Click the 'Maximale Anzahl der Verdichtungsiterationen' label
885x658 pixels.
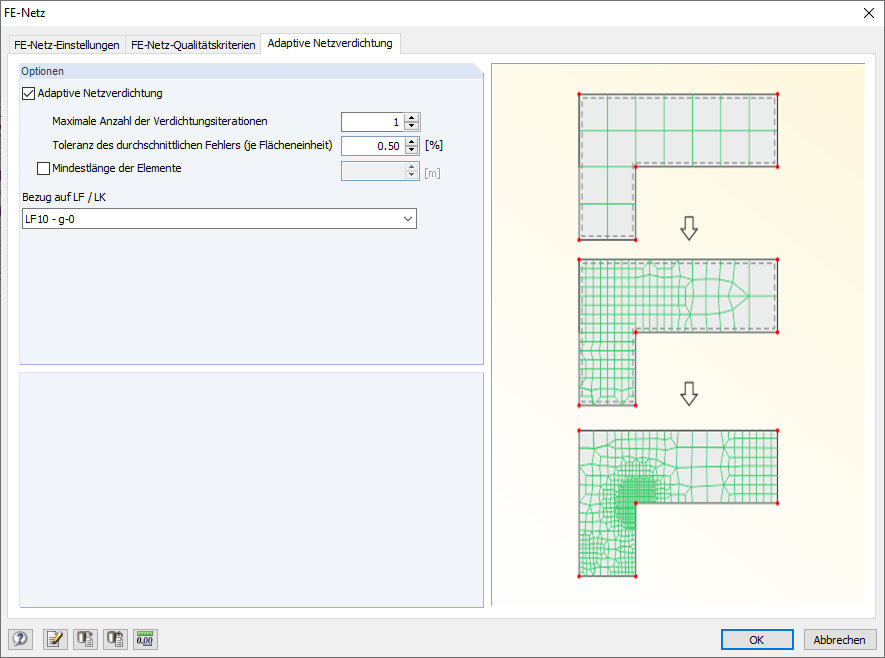tap(160, 121)
